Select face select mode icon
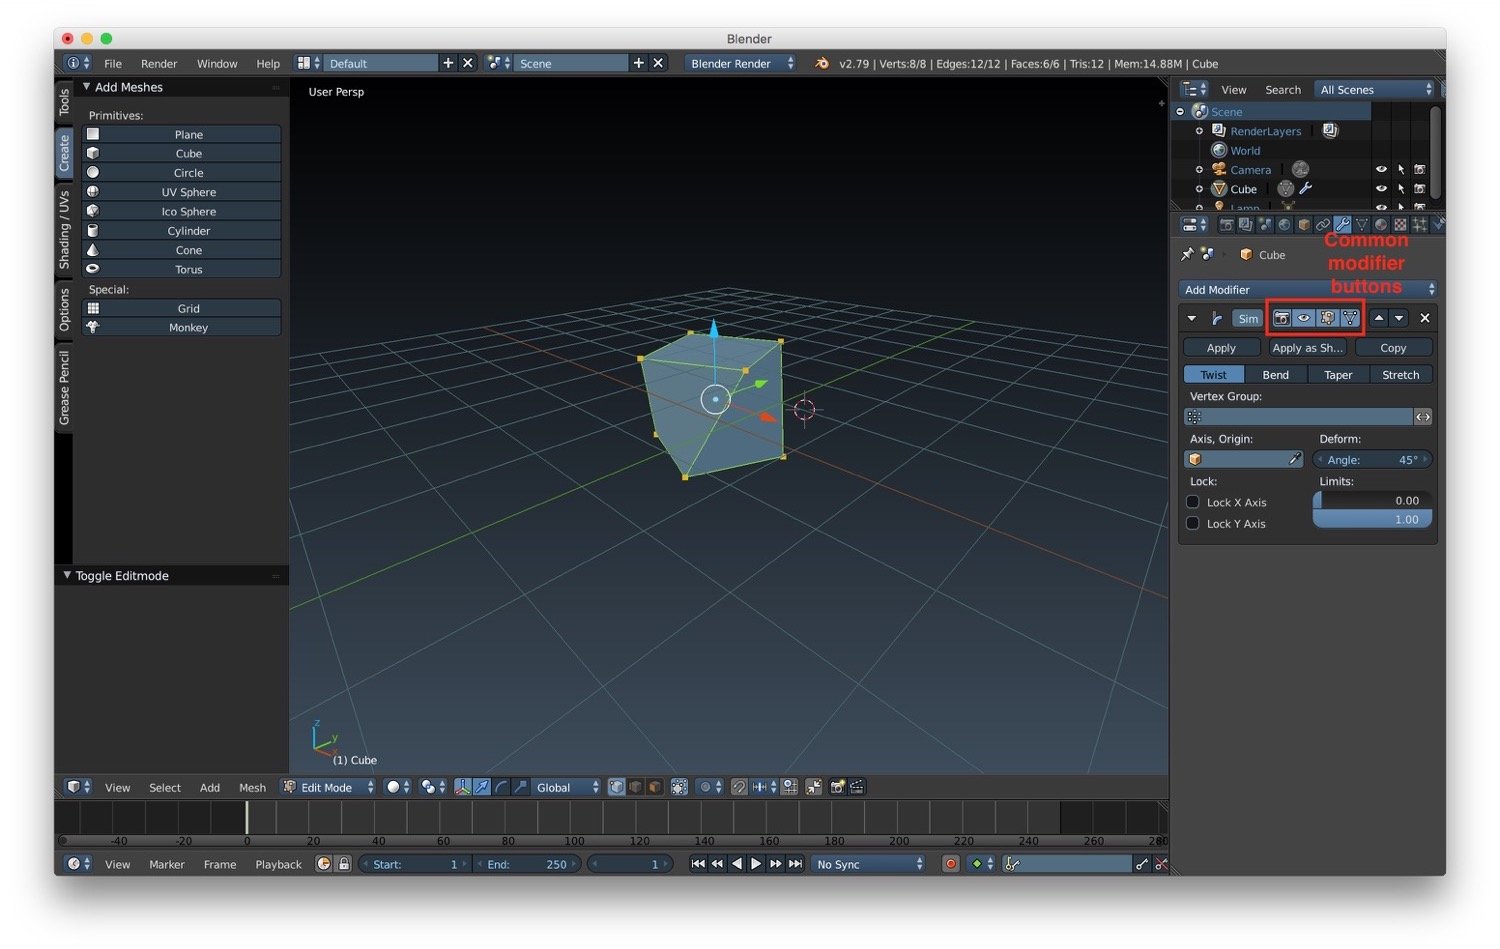Viewport: 1500px width, 949px height. tap(655, 787)
